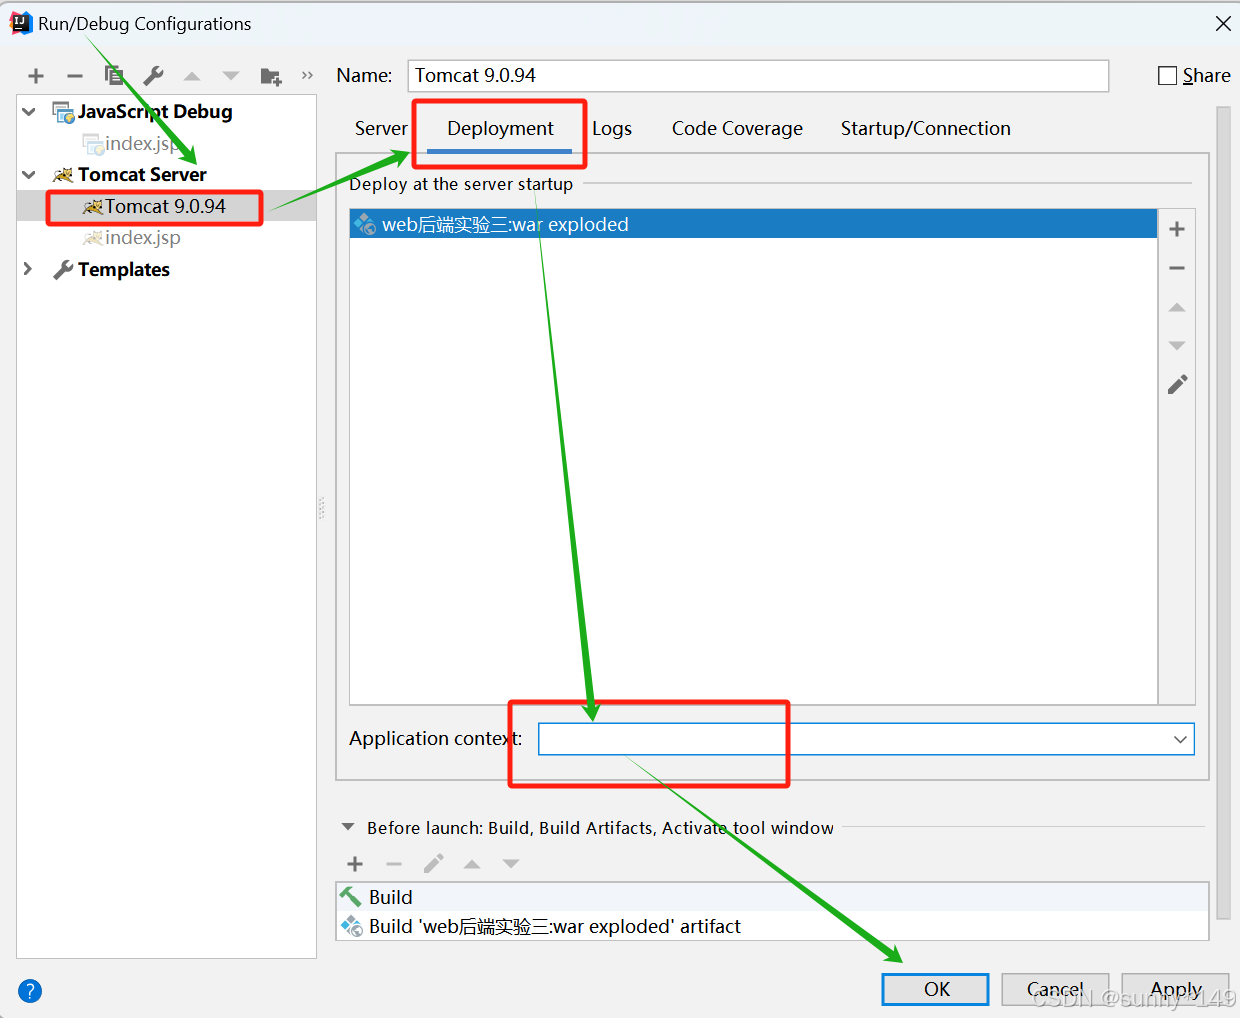
Task: Move deployment artifact up
Action: pos(1177,307)
